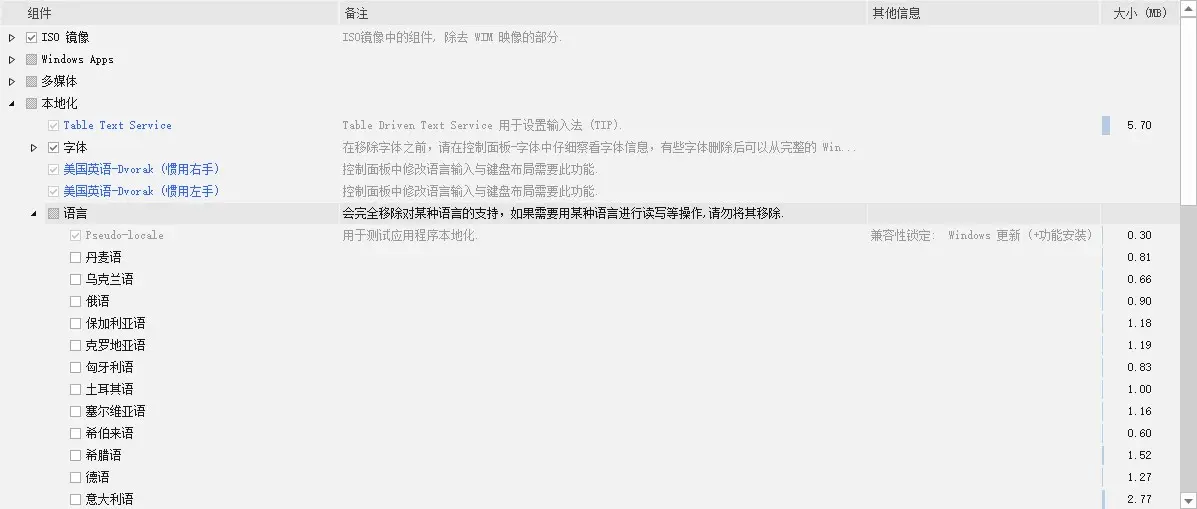Select the Table Text Service item

click(117, 125)
